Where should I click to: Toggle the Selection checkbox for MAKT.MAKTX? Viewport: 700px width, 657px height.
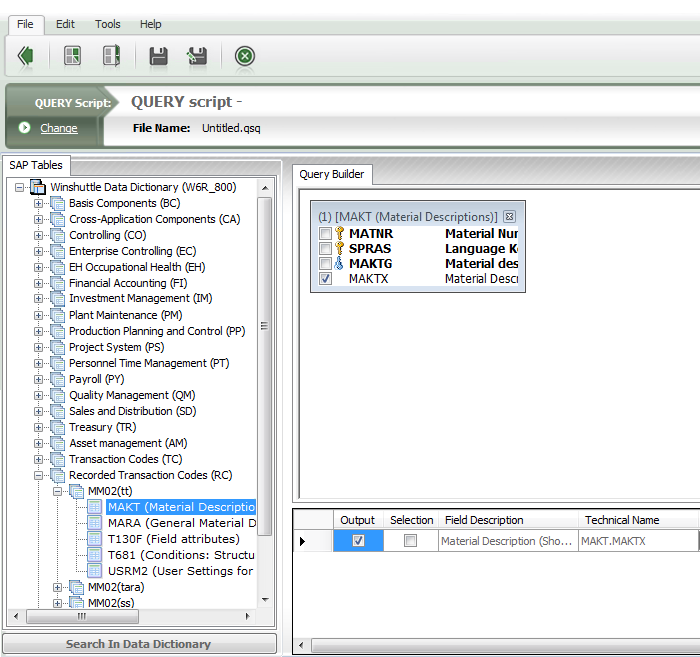410,541
